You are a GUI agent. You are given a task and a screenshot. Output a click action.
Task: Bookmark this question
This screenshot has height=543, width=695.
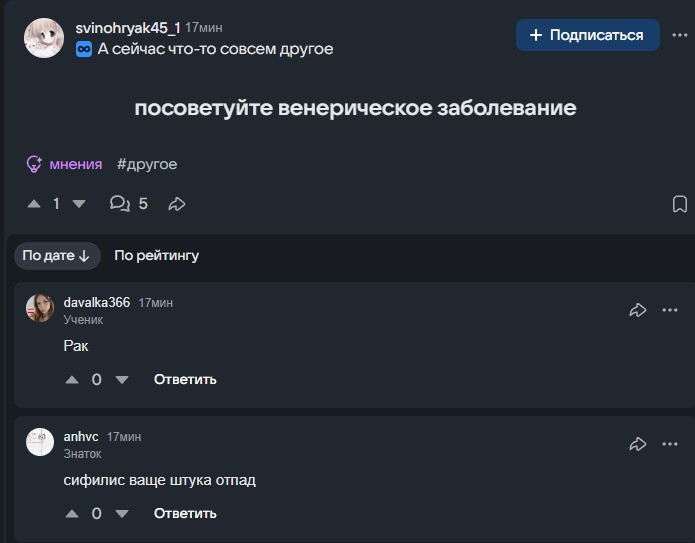[679, 204]
